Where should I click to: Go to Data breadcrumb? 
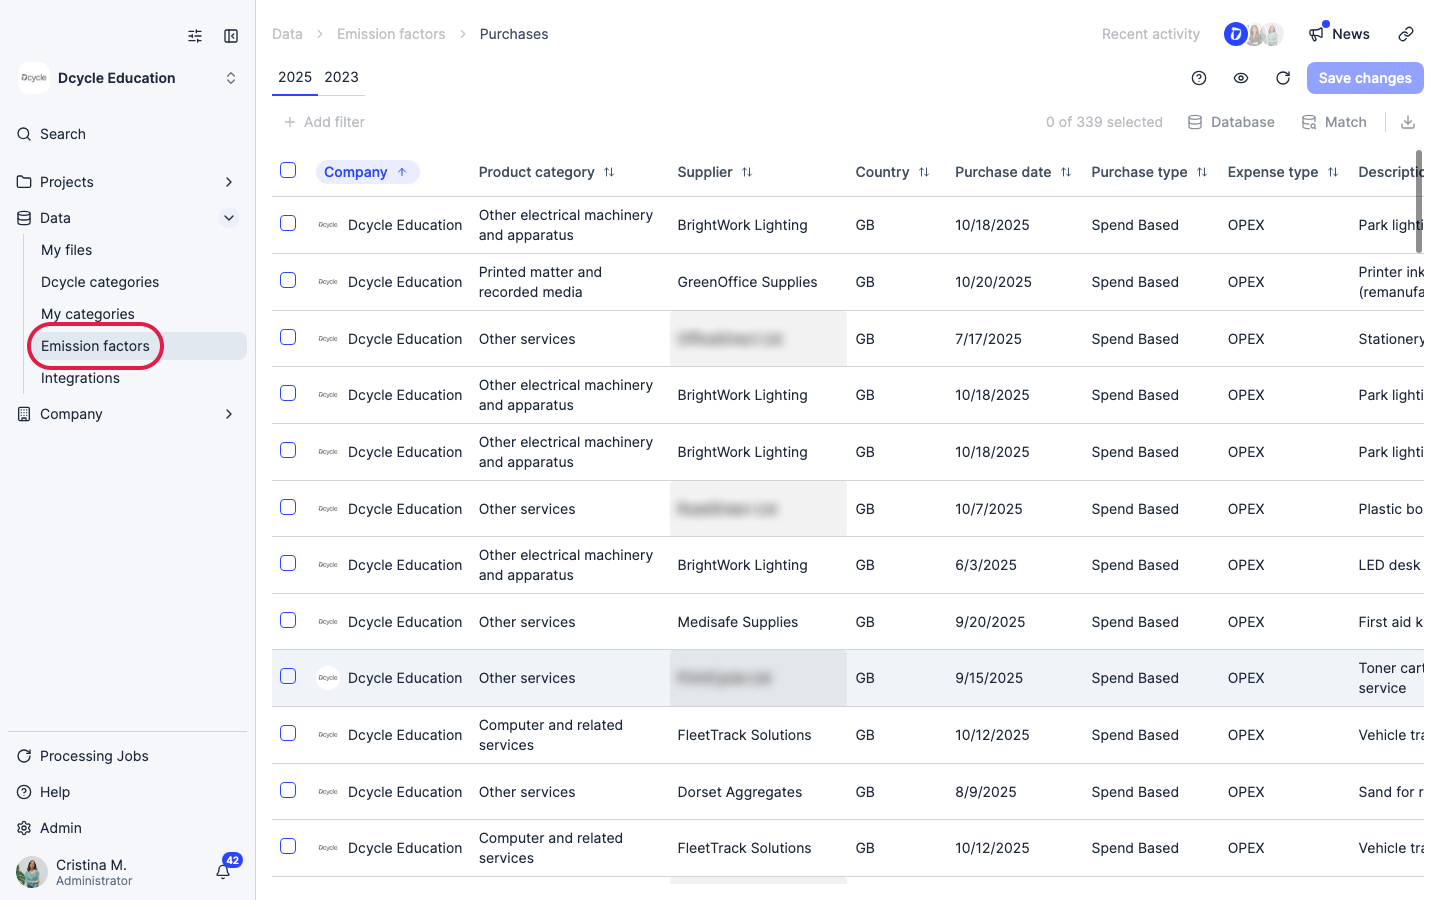click(287, 34)
